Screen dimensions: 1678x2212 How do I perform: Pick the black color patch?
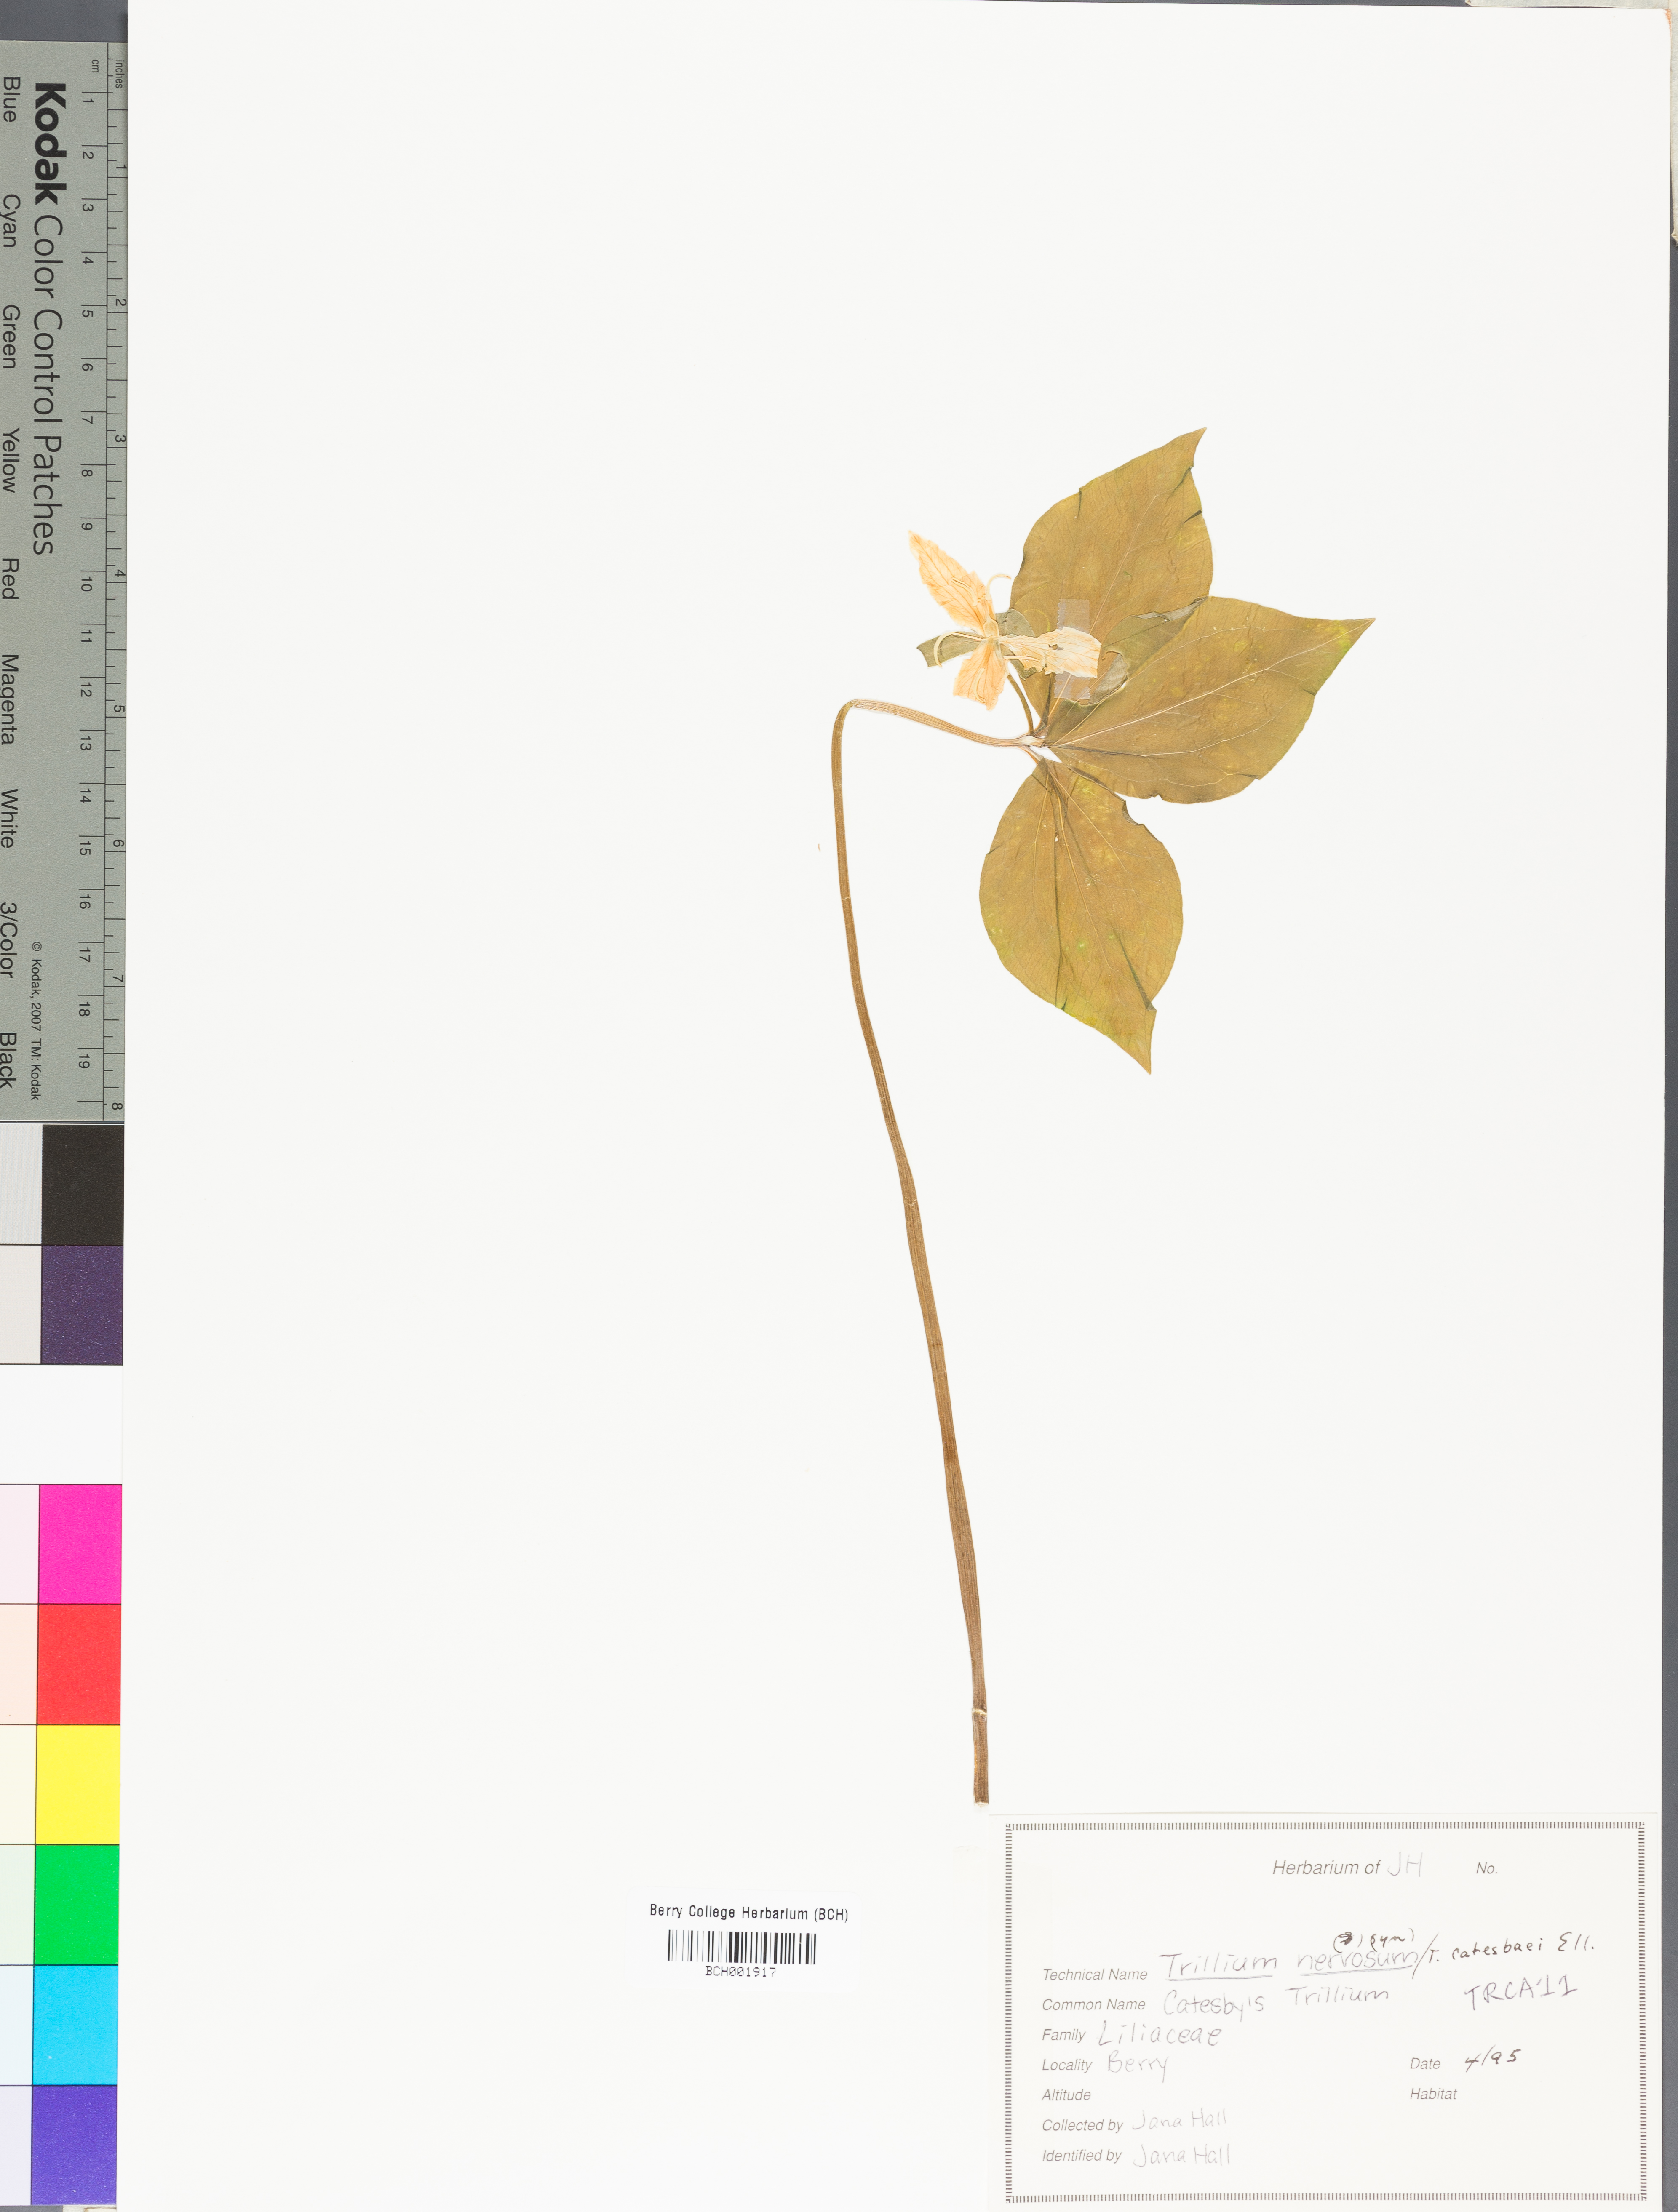(83, 1184)
